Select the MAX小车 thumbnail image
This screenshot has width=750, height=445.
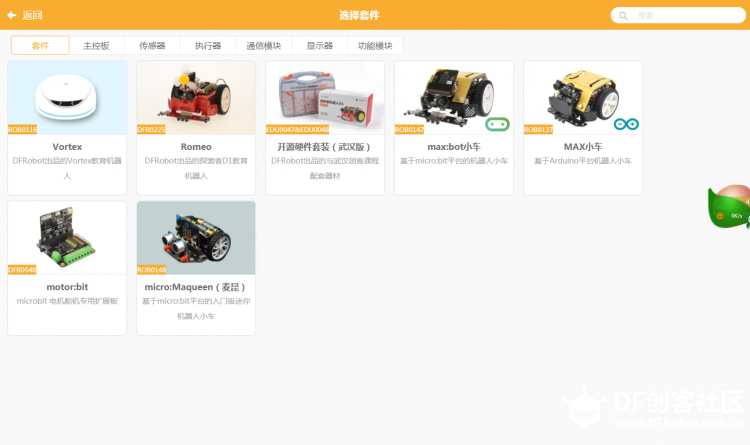coord(583,98)
